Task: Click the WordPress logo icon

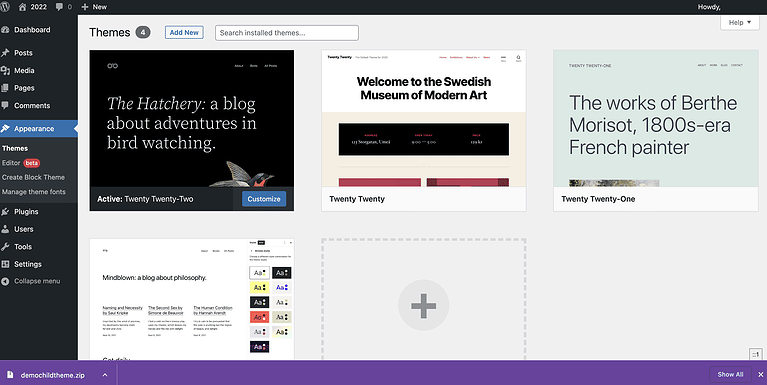Action: [4, 7]
